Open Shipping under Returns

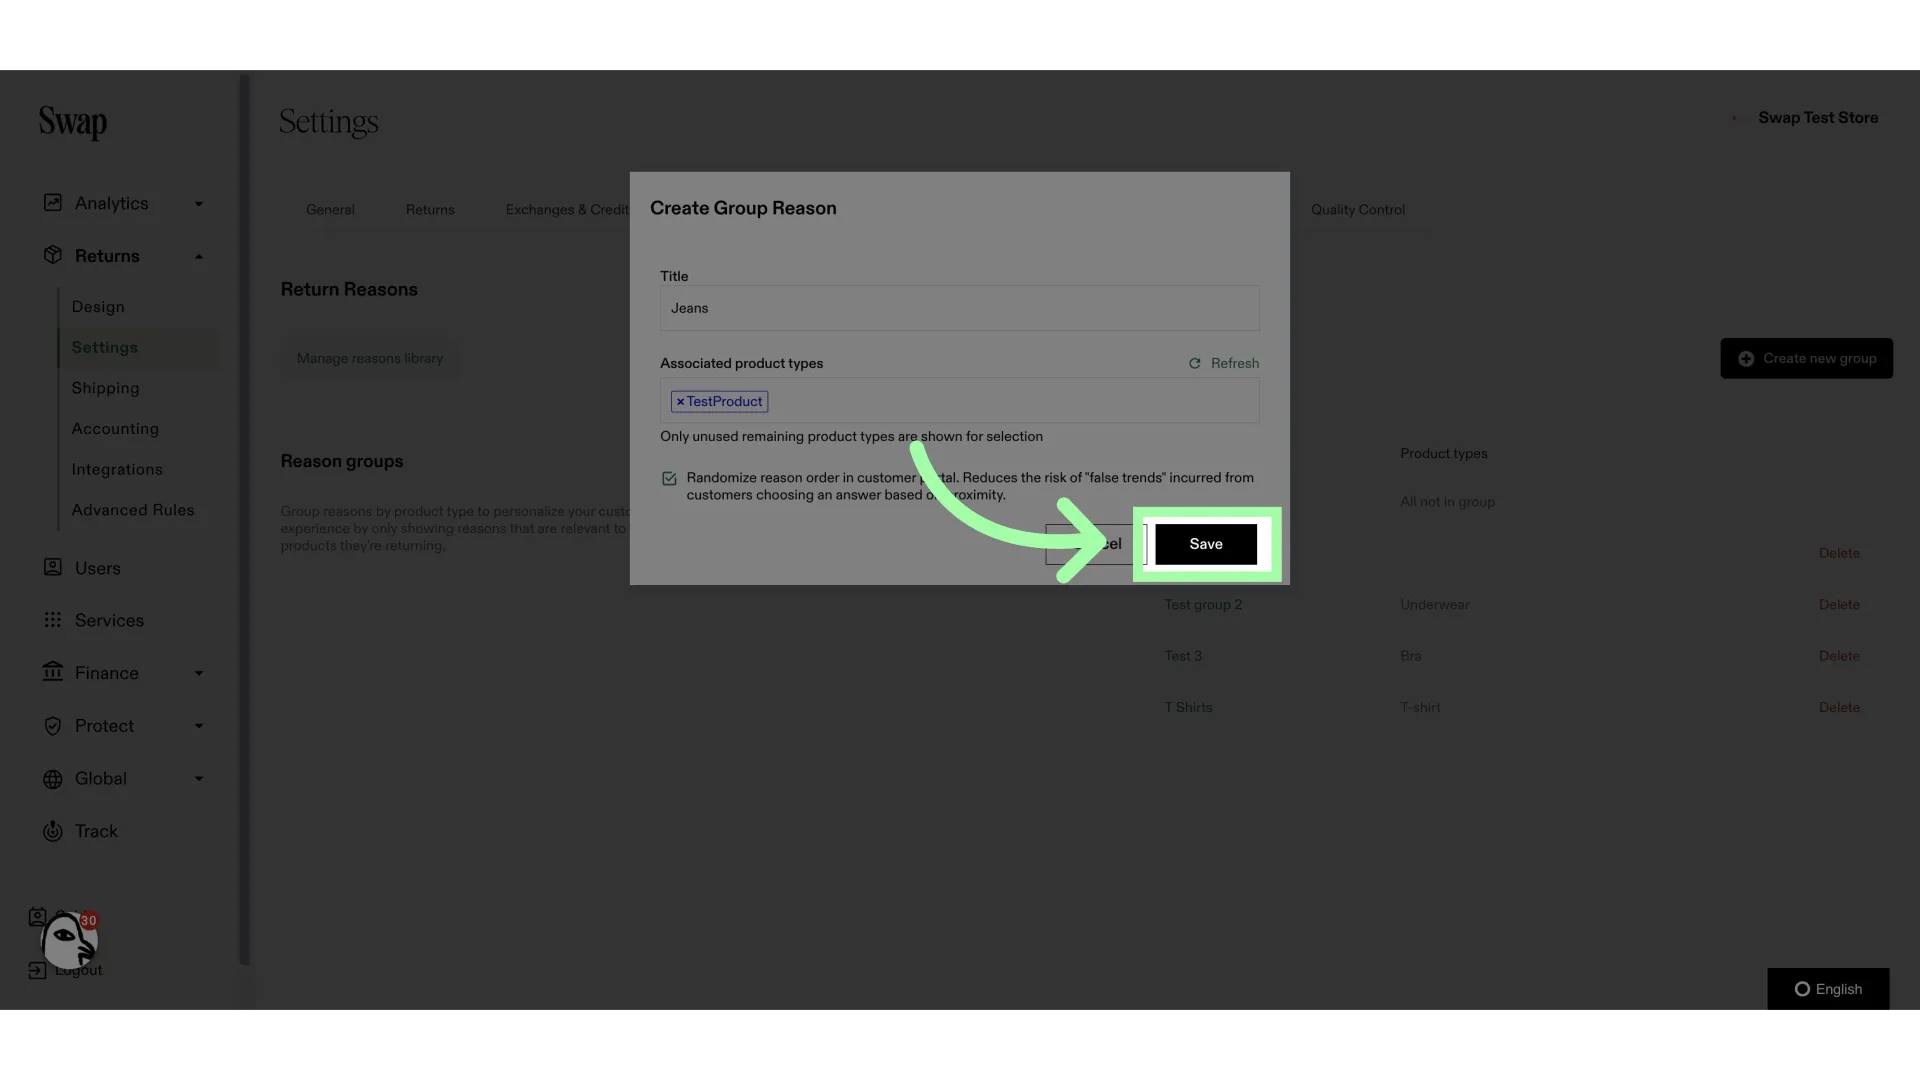coord(105,388)
